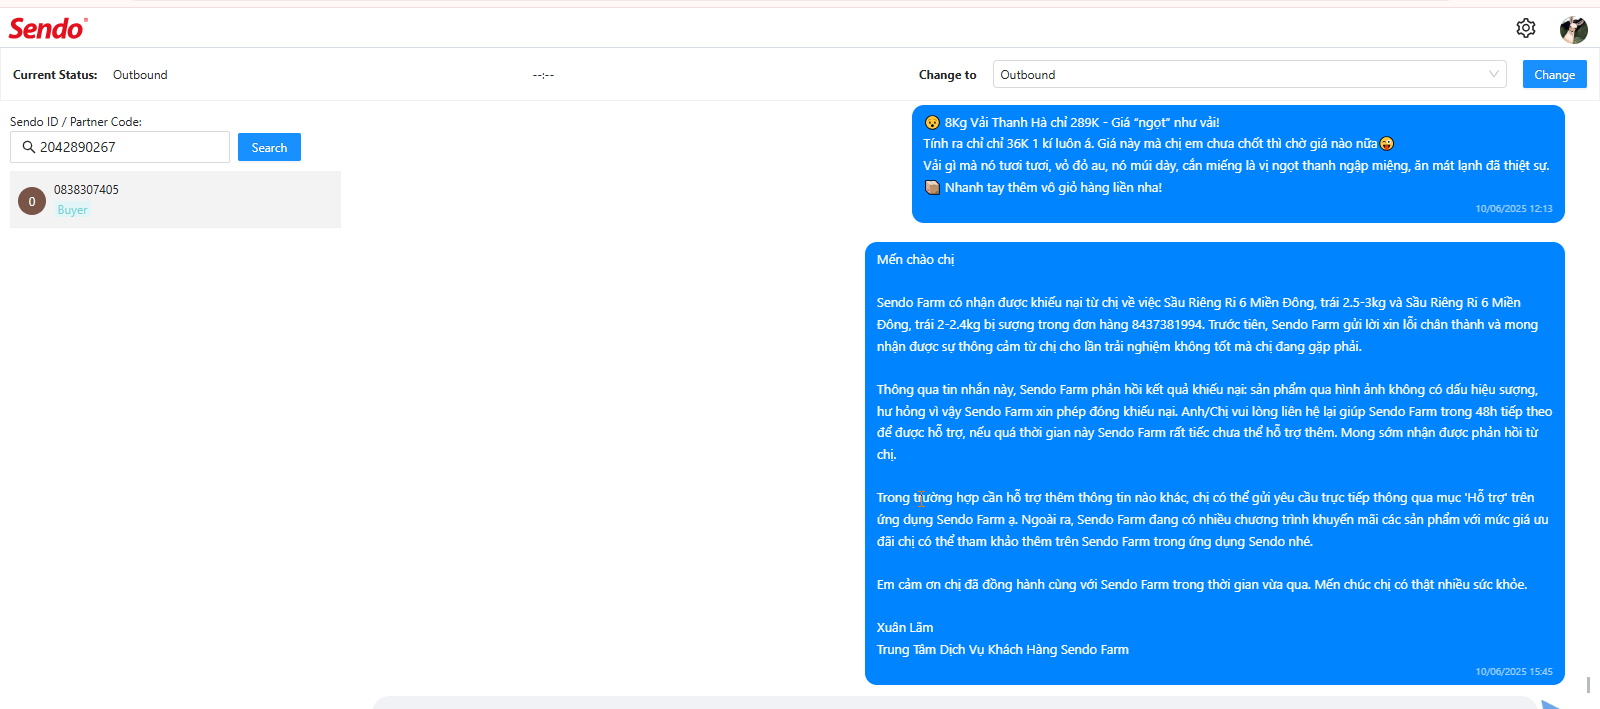The height and width of the screenshot is (709, 1600).
Task: Click the timestamp 10/06/2025 12:13
Action: 1514,209
